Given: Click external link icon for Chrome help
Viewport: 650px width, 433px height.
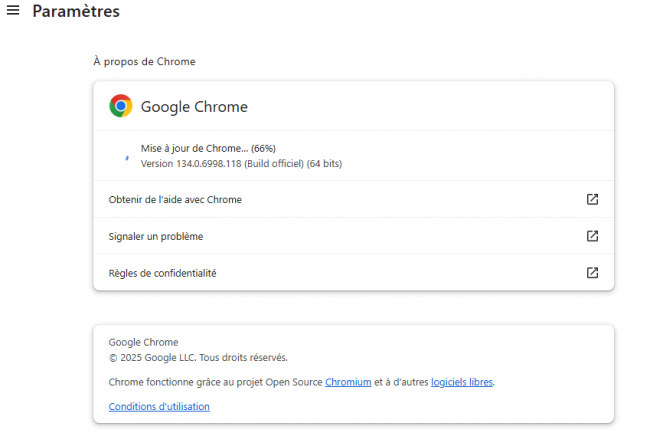Looking at the screenshot, I should [x=592, y=199].
